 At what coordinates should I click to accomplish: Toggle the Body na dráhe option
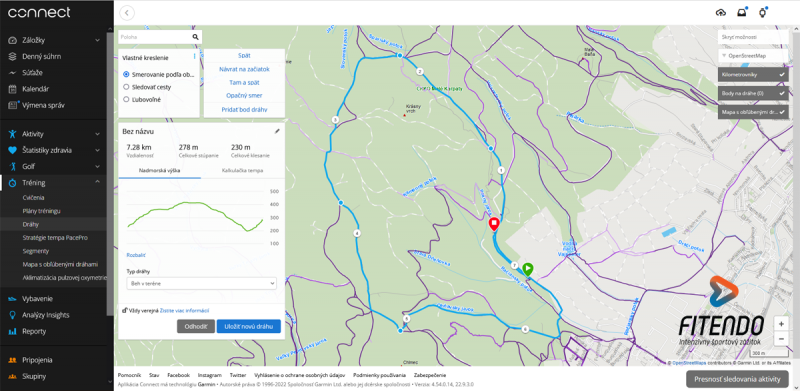pyautogui.click(x=753, y=93)
